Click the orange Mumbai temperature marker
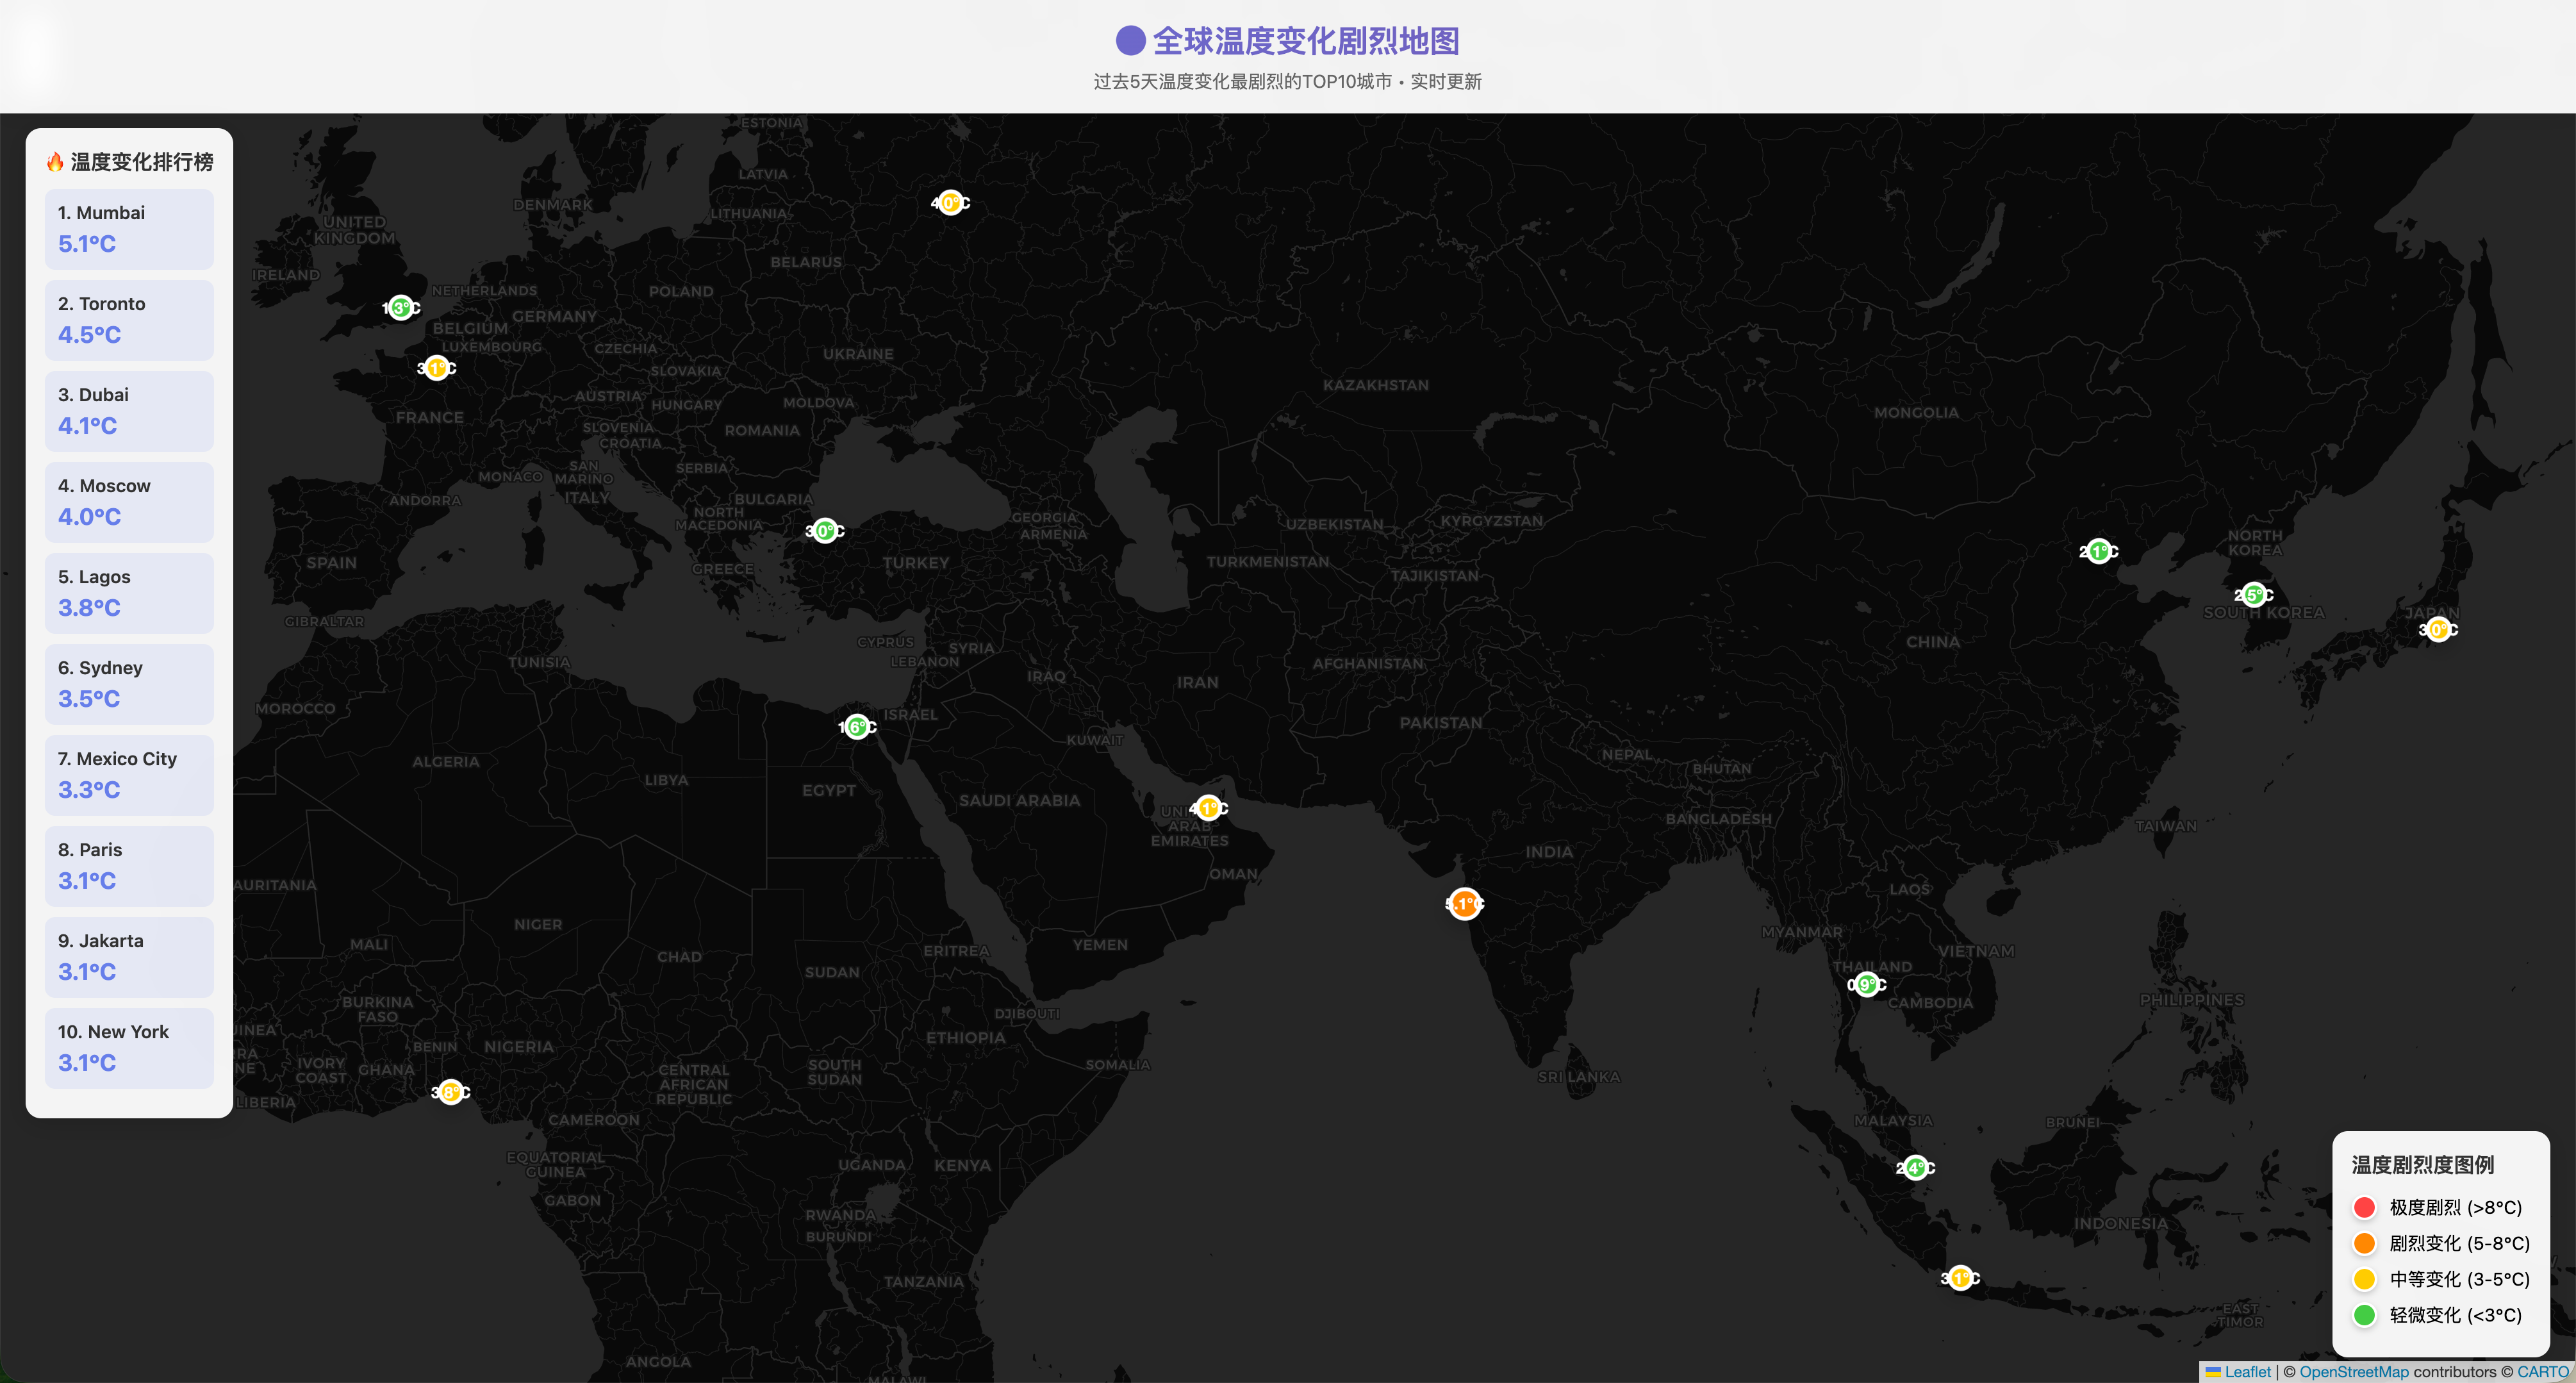Viewport: 2576px width, 1383px height. tap(1464, 904)
